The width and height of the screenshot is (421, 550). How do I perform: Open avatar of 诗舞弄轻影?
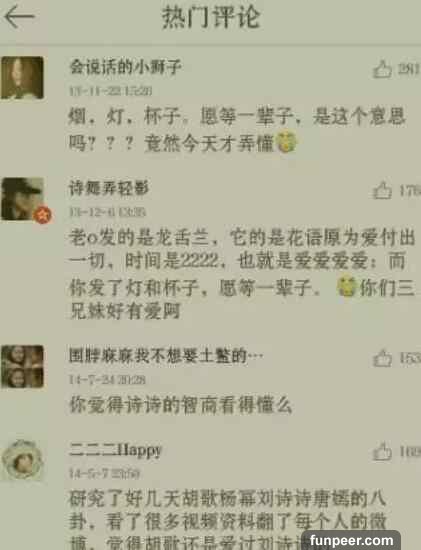tap(22, 199)
